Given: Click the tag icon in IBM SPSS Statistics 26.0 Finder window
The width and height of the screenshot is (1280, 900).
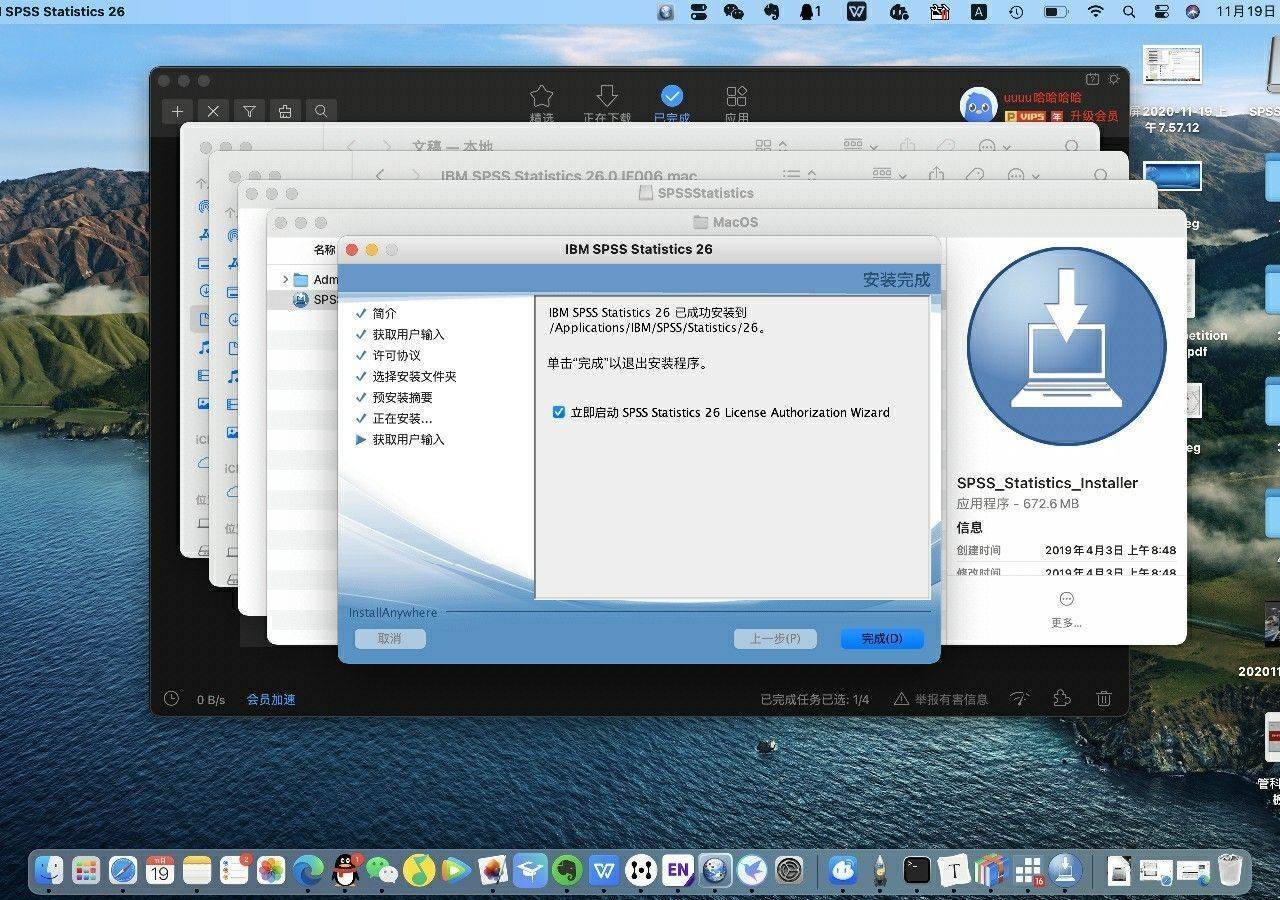Looking at the screenshot, I should pos(974,175).
